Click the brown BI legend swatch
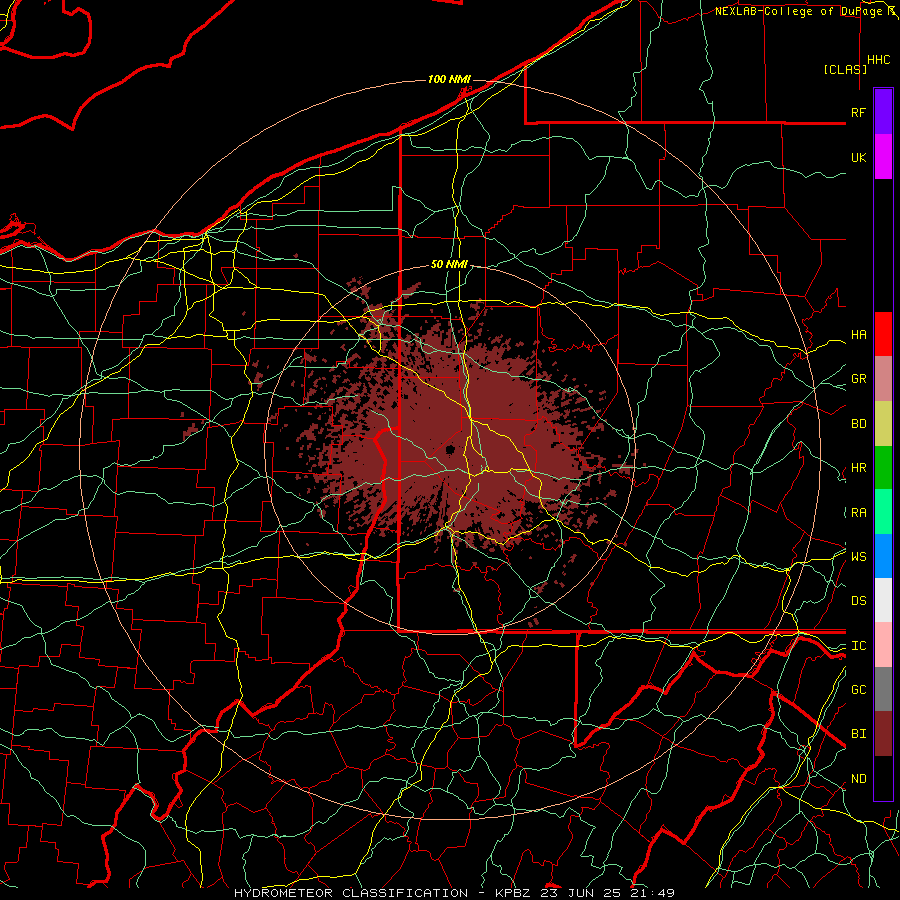Image resolution: width=900 pixels, height=900 pixels. [883, 734]
